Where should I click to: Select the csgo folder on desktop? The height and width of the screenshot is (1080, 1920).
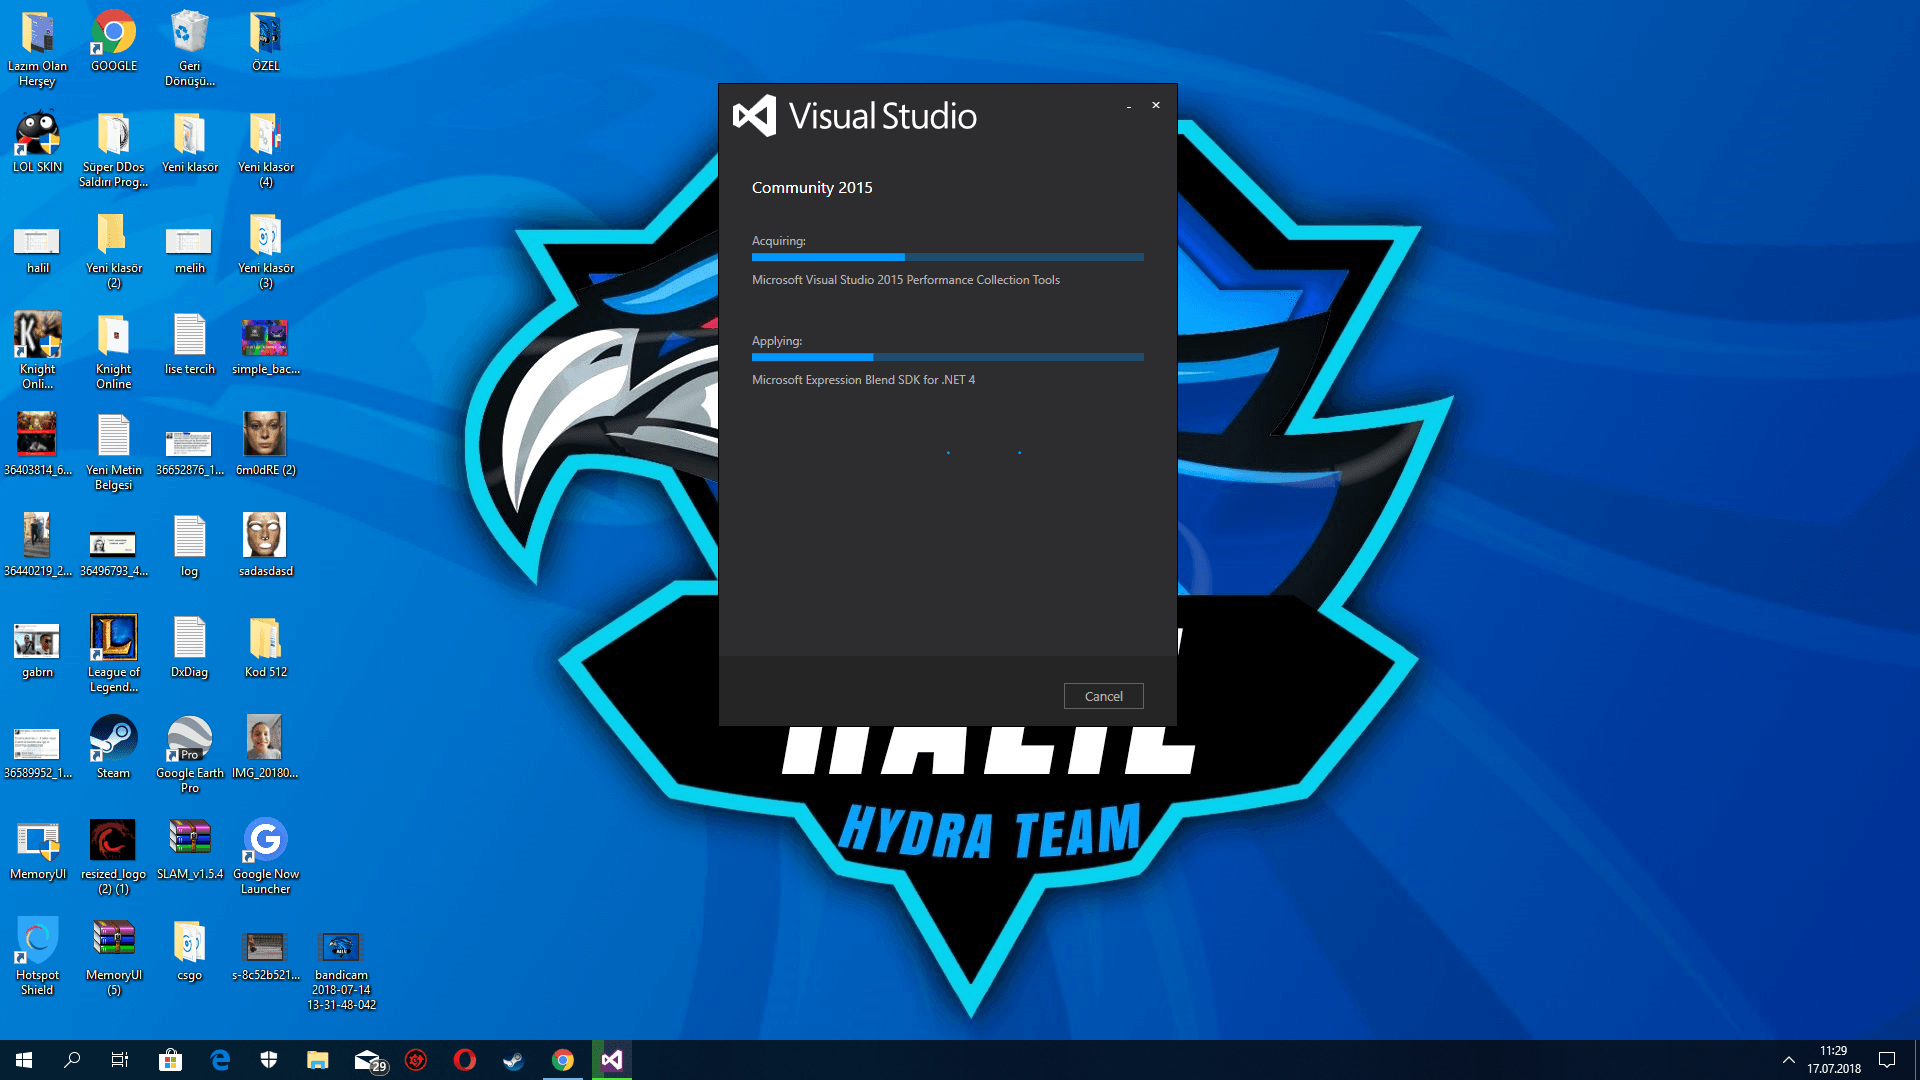tap(189, 950)
